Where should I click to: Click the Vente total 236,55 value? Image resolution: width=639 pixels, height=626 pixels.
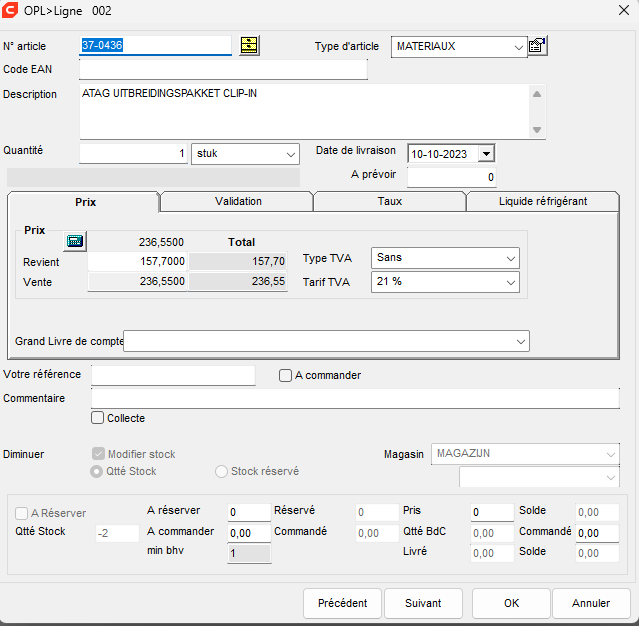[x=238, y=282]
